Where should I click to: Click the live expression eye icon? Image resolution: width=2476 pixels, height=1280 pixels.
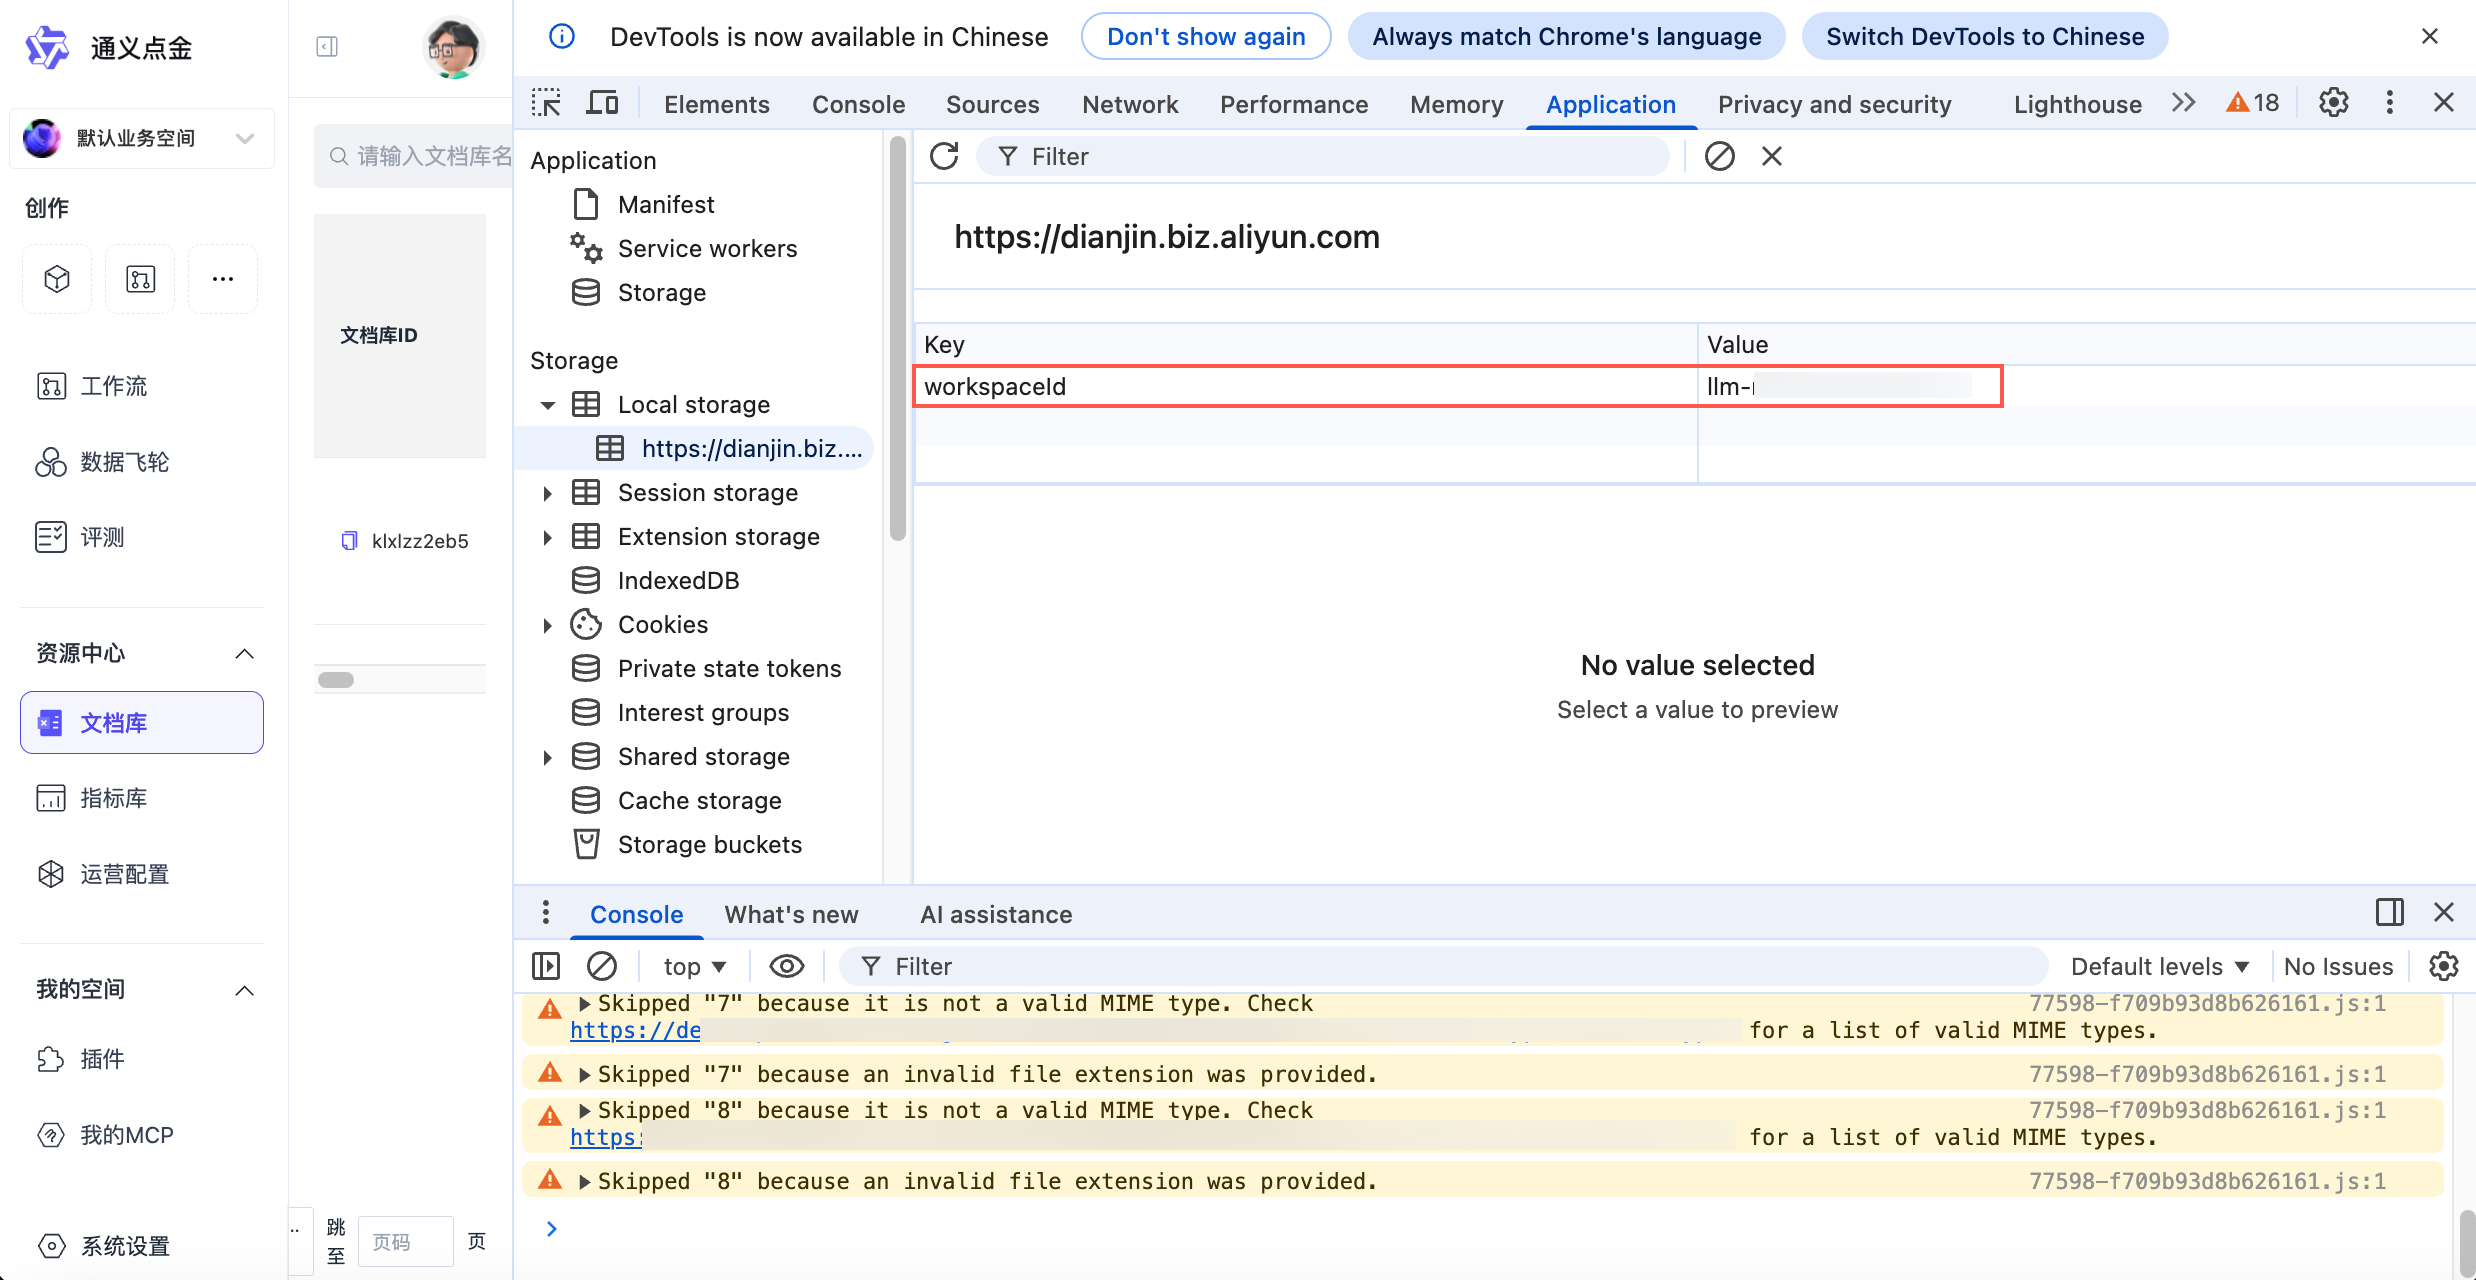point(786,966)
